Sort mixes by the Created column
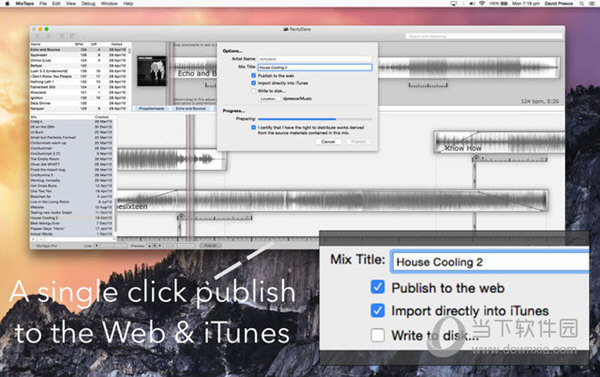The image size is (600, 377). [x=102, y=117]
